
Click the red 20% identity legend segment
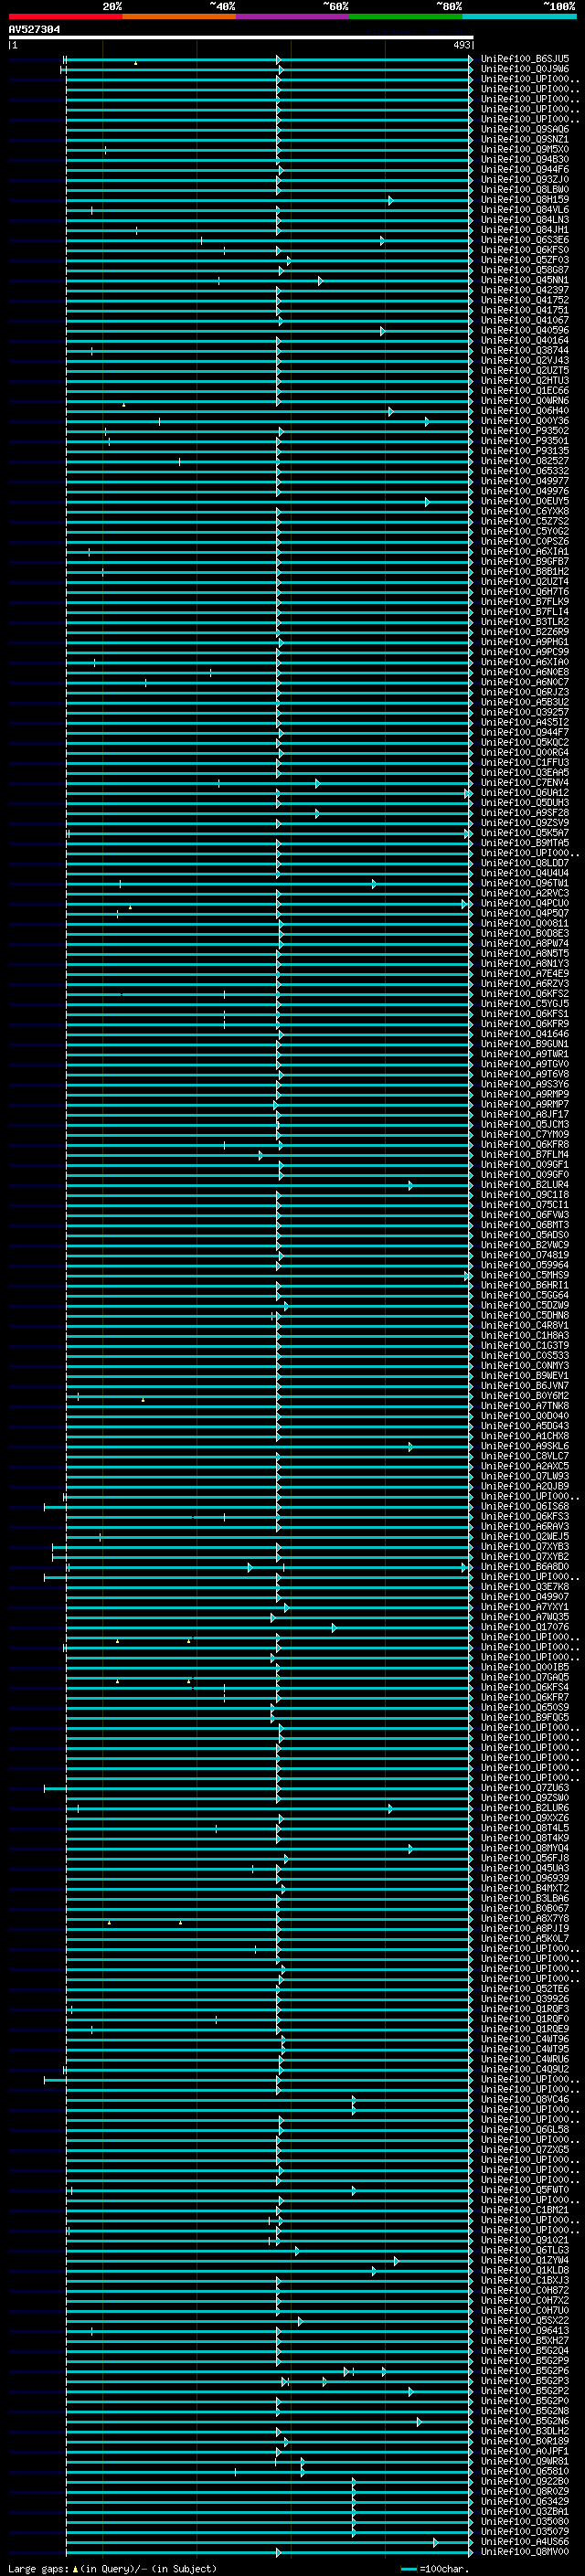65,16
